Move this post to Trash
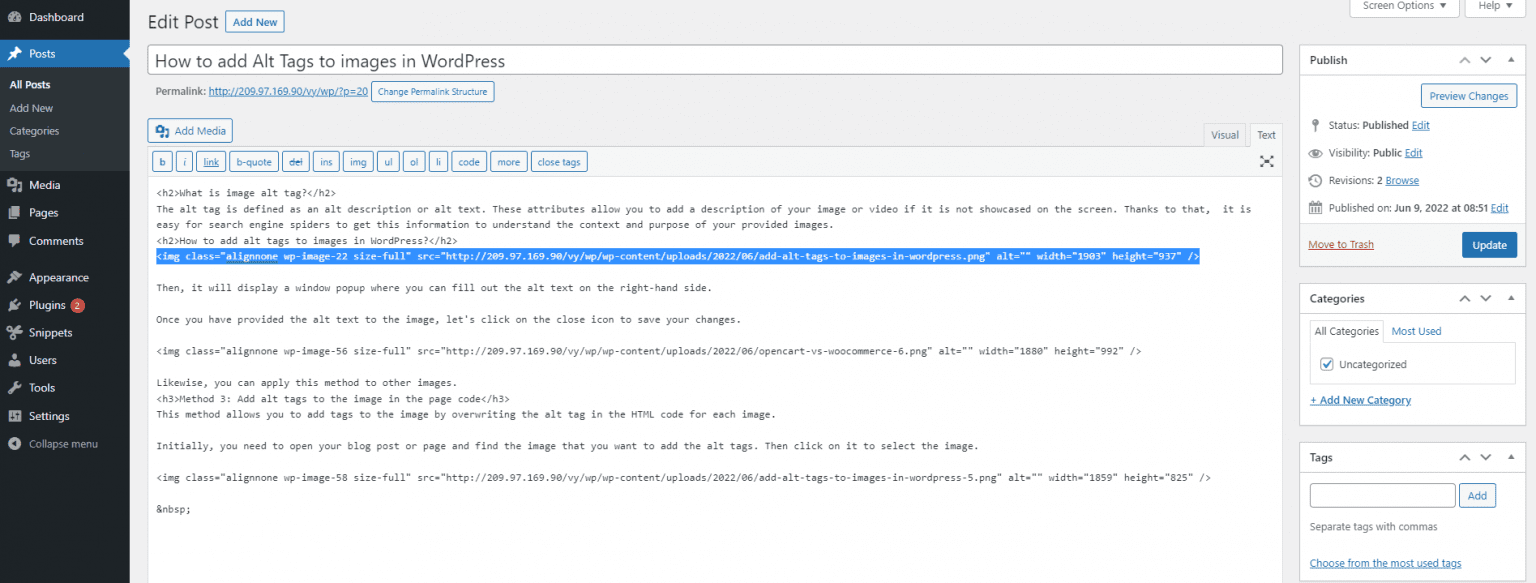The width and height of the screenshot is (1536, 583). [x=1340, y=244]
